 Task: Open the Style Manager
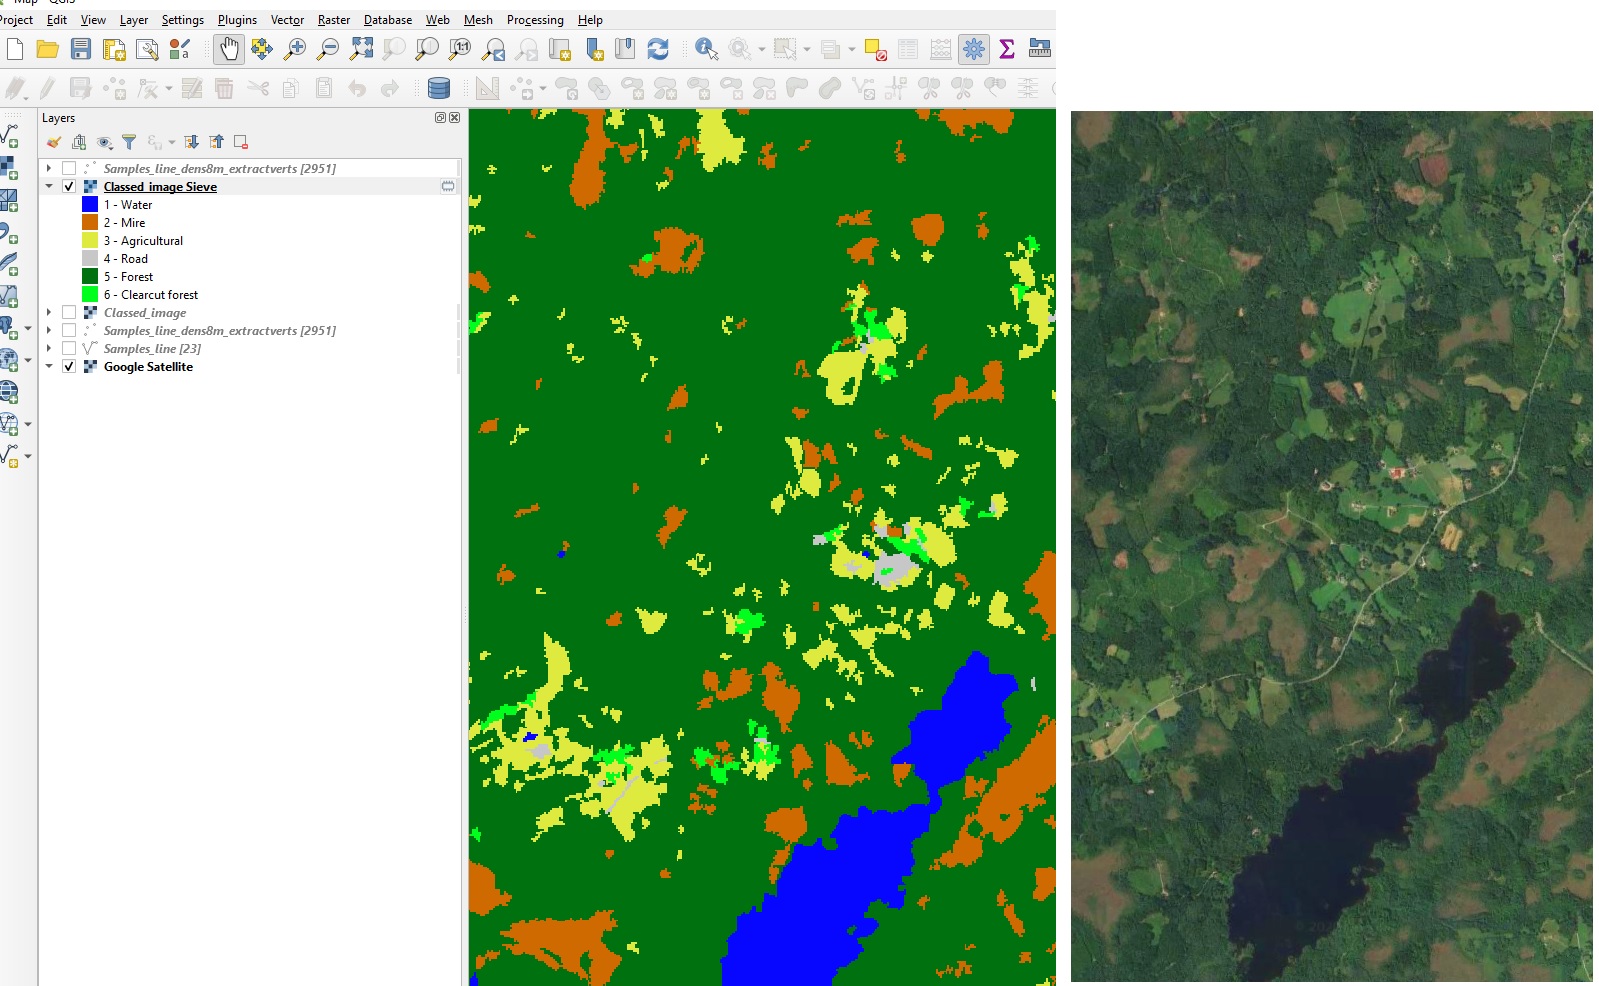[180, 49]
